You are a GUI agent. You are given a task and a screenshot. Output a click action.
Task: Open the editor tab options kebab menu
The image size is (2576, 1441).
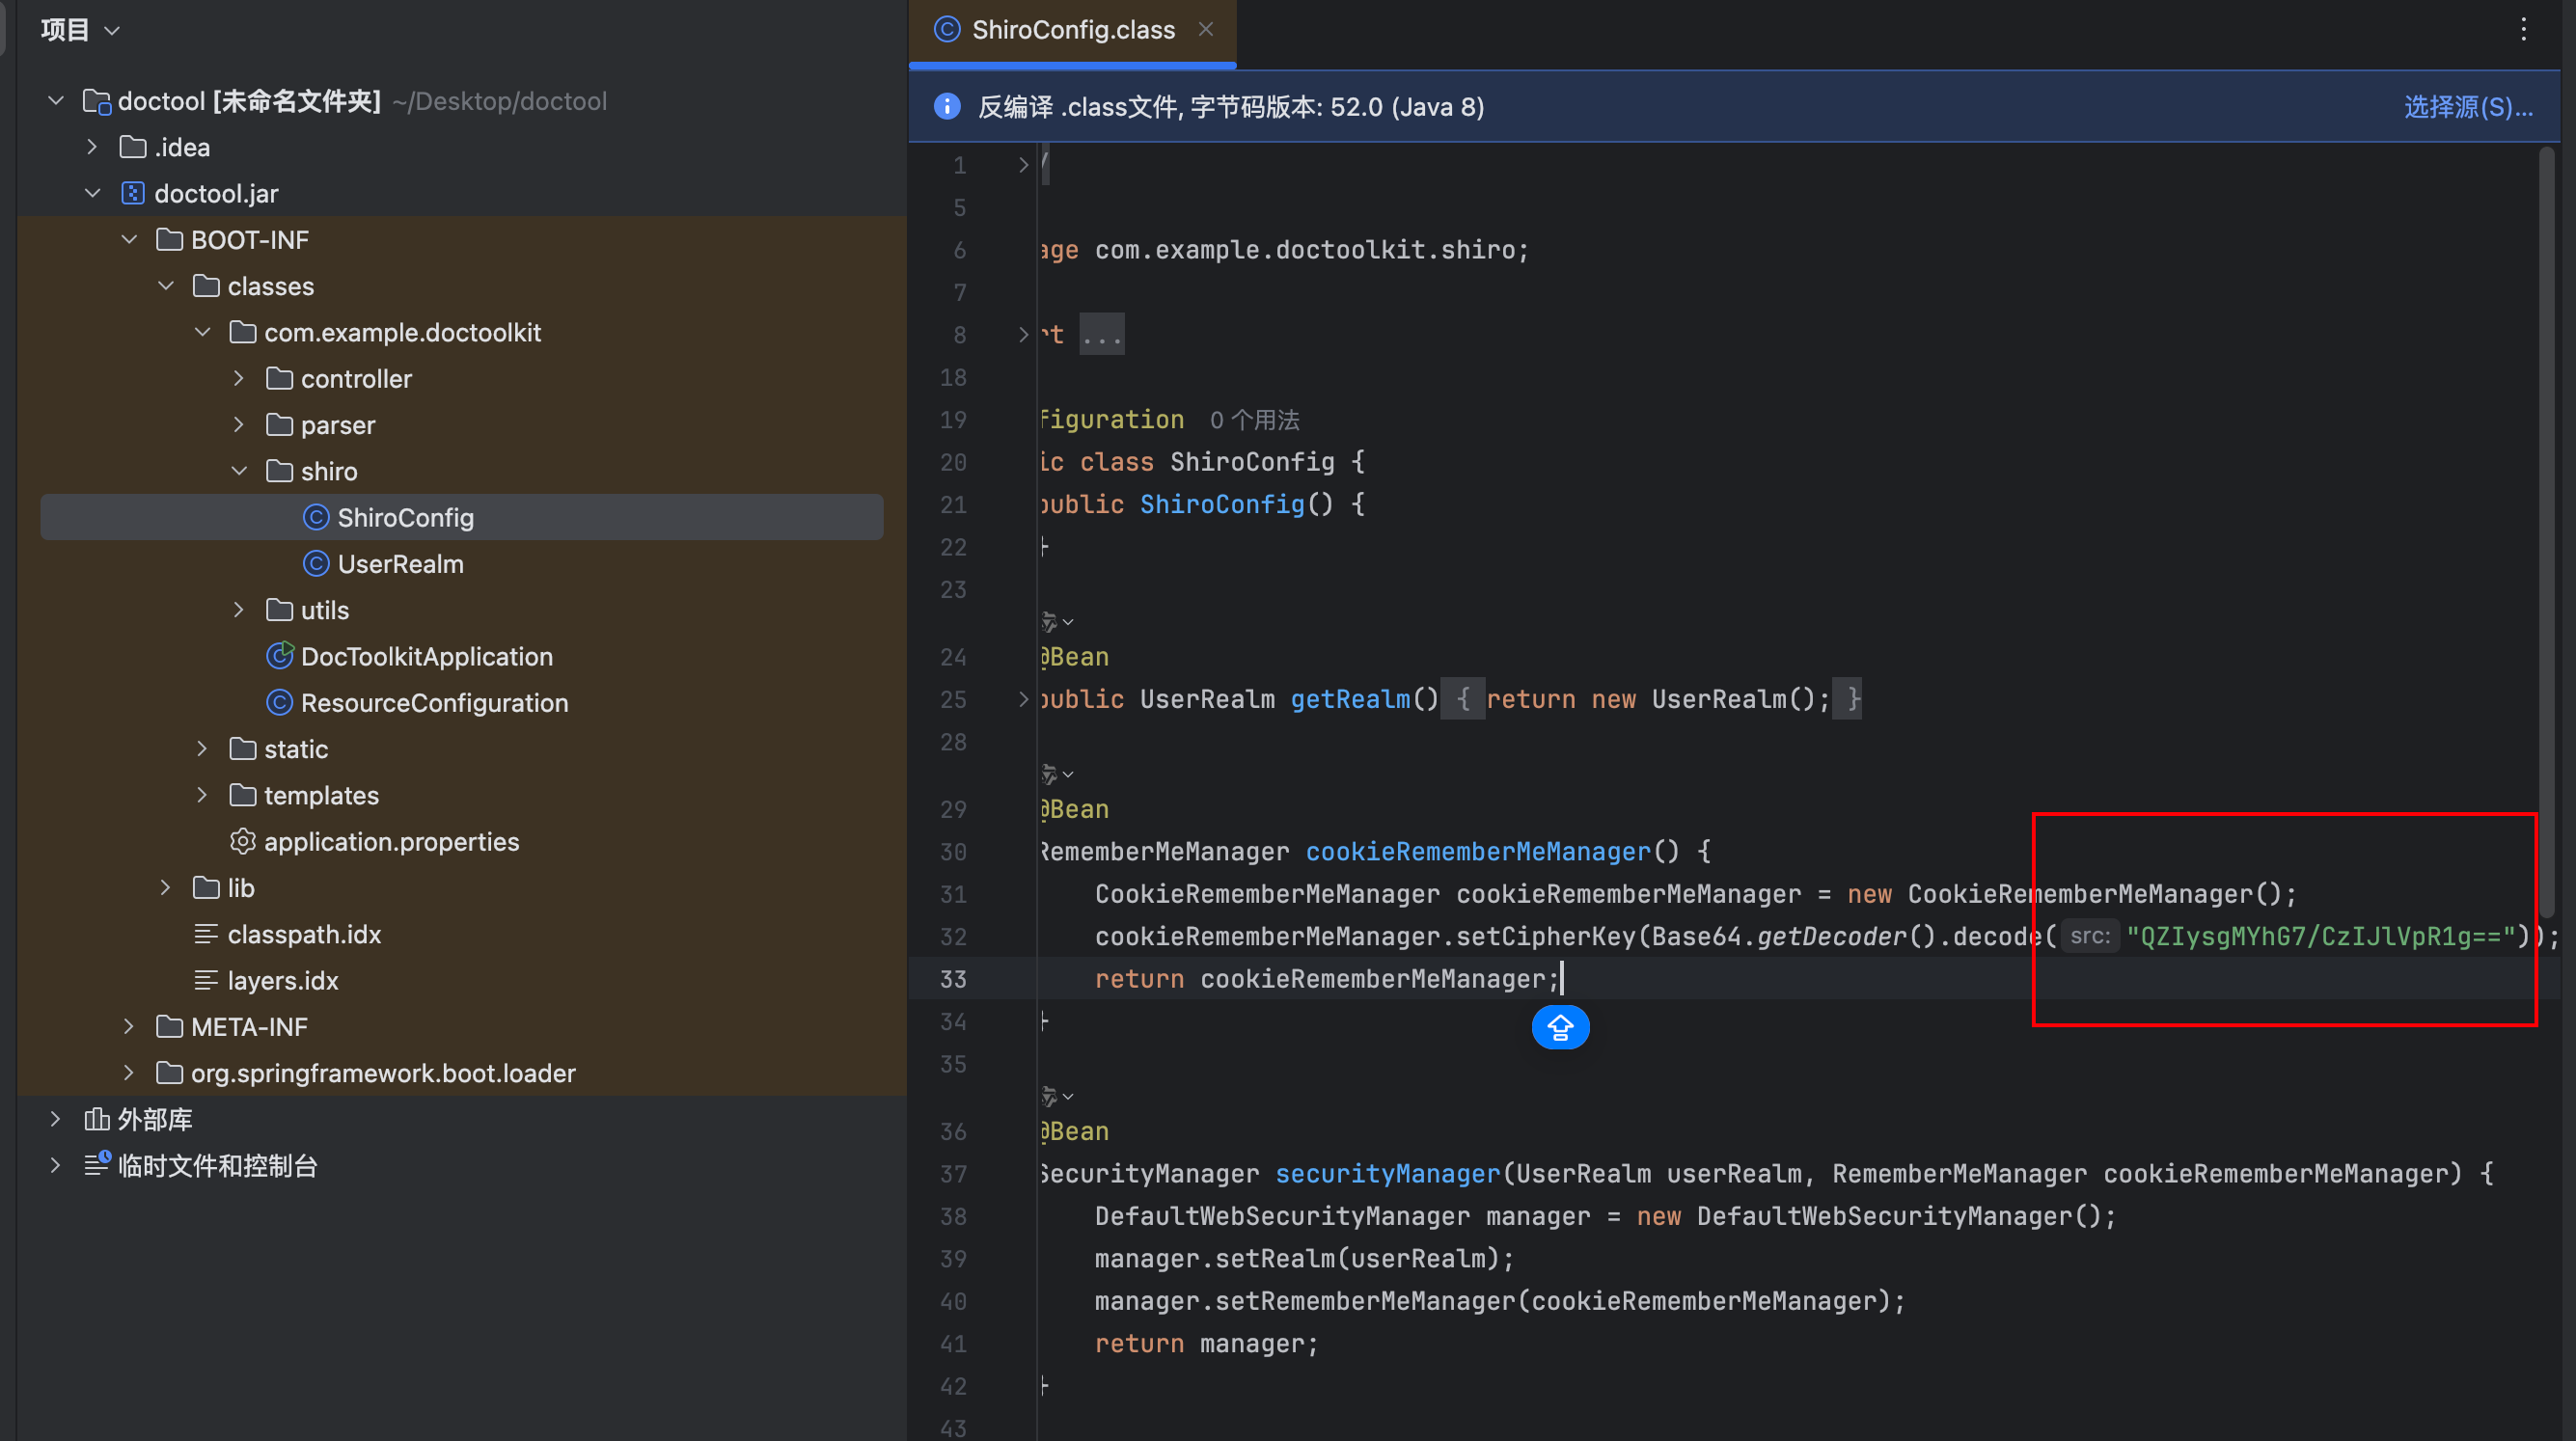pos(2523,30)
